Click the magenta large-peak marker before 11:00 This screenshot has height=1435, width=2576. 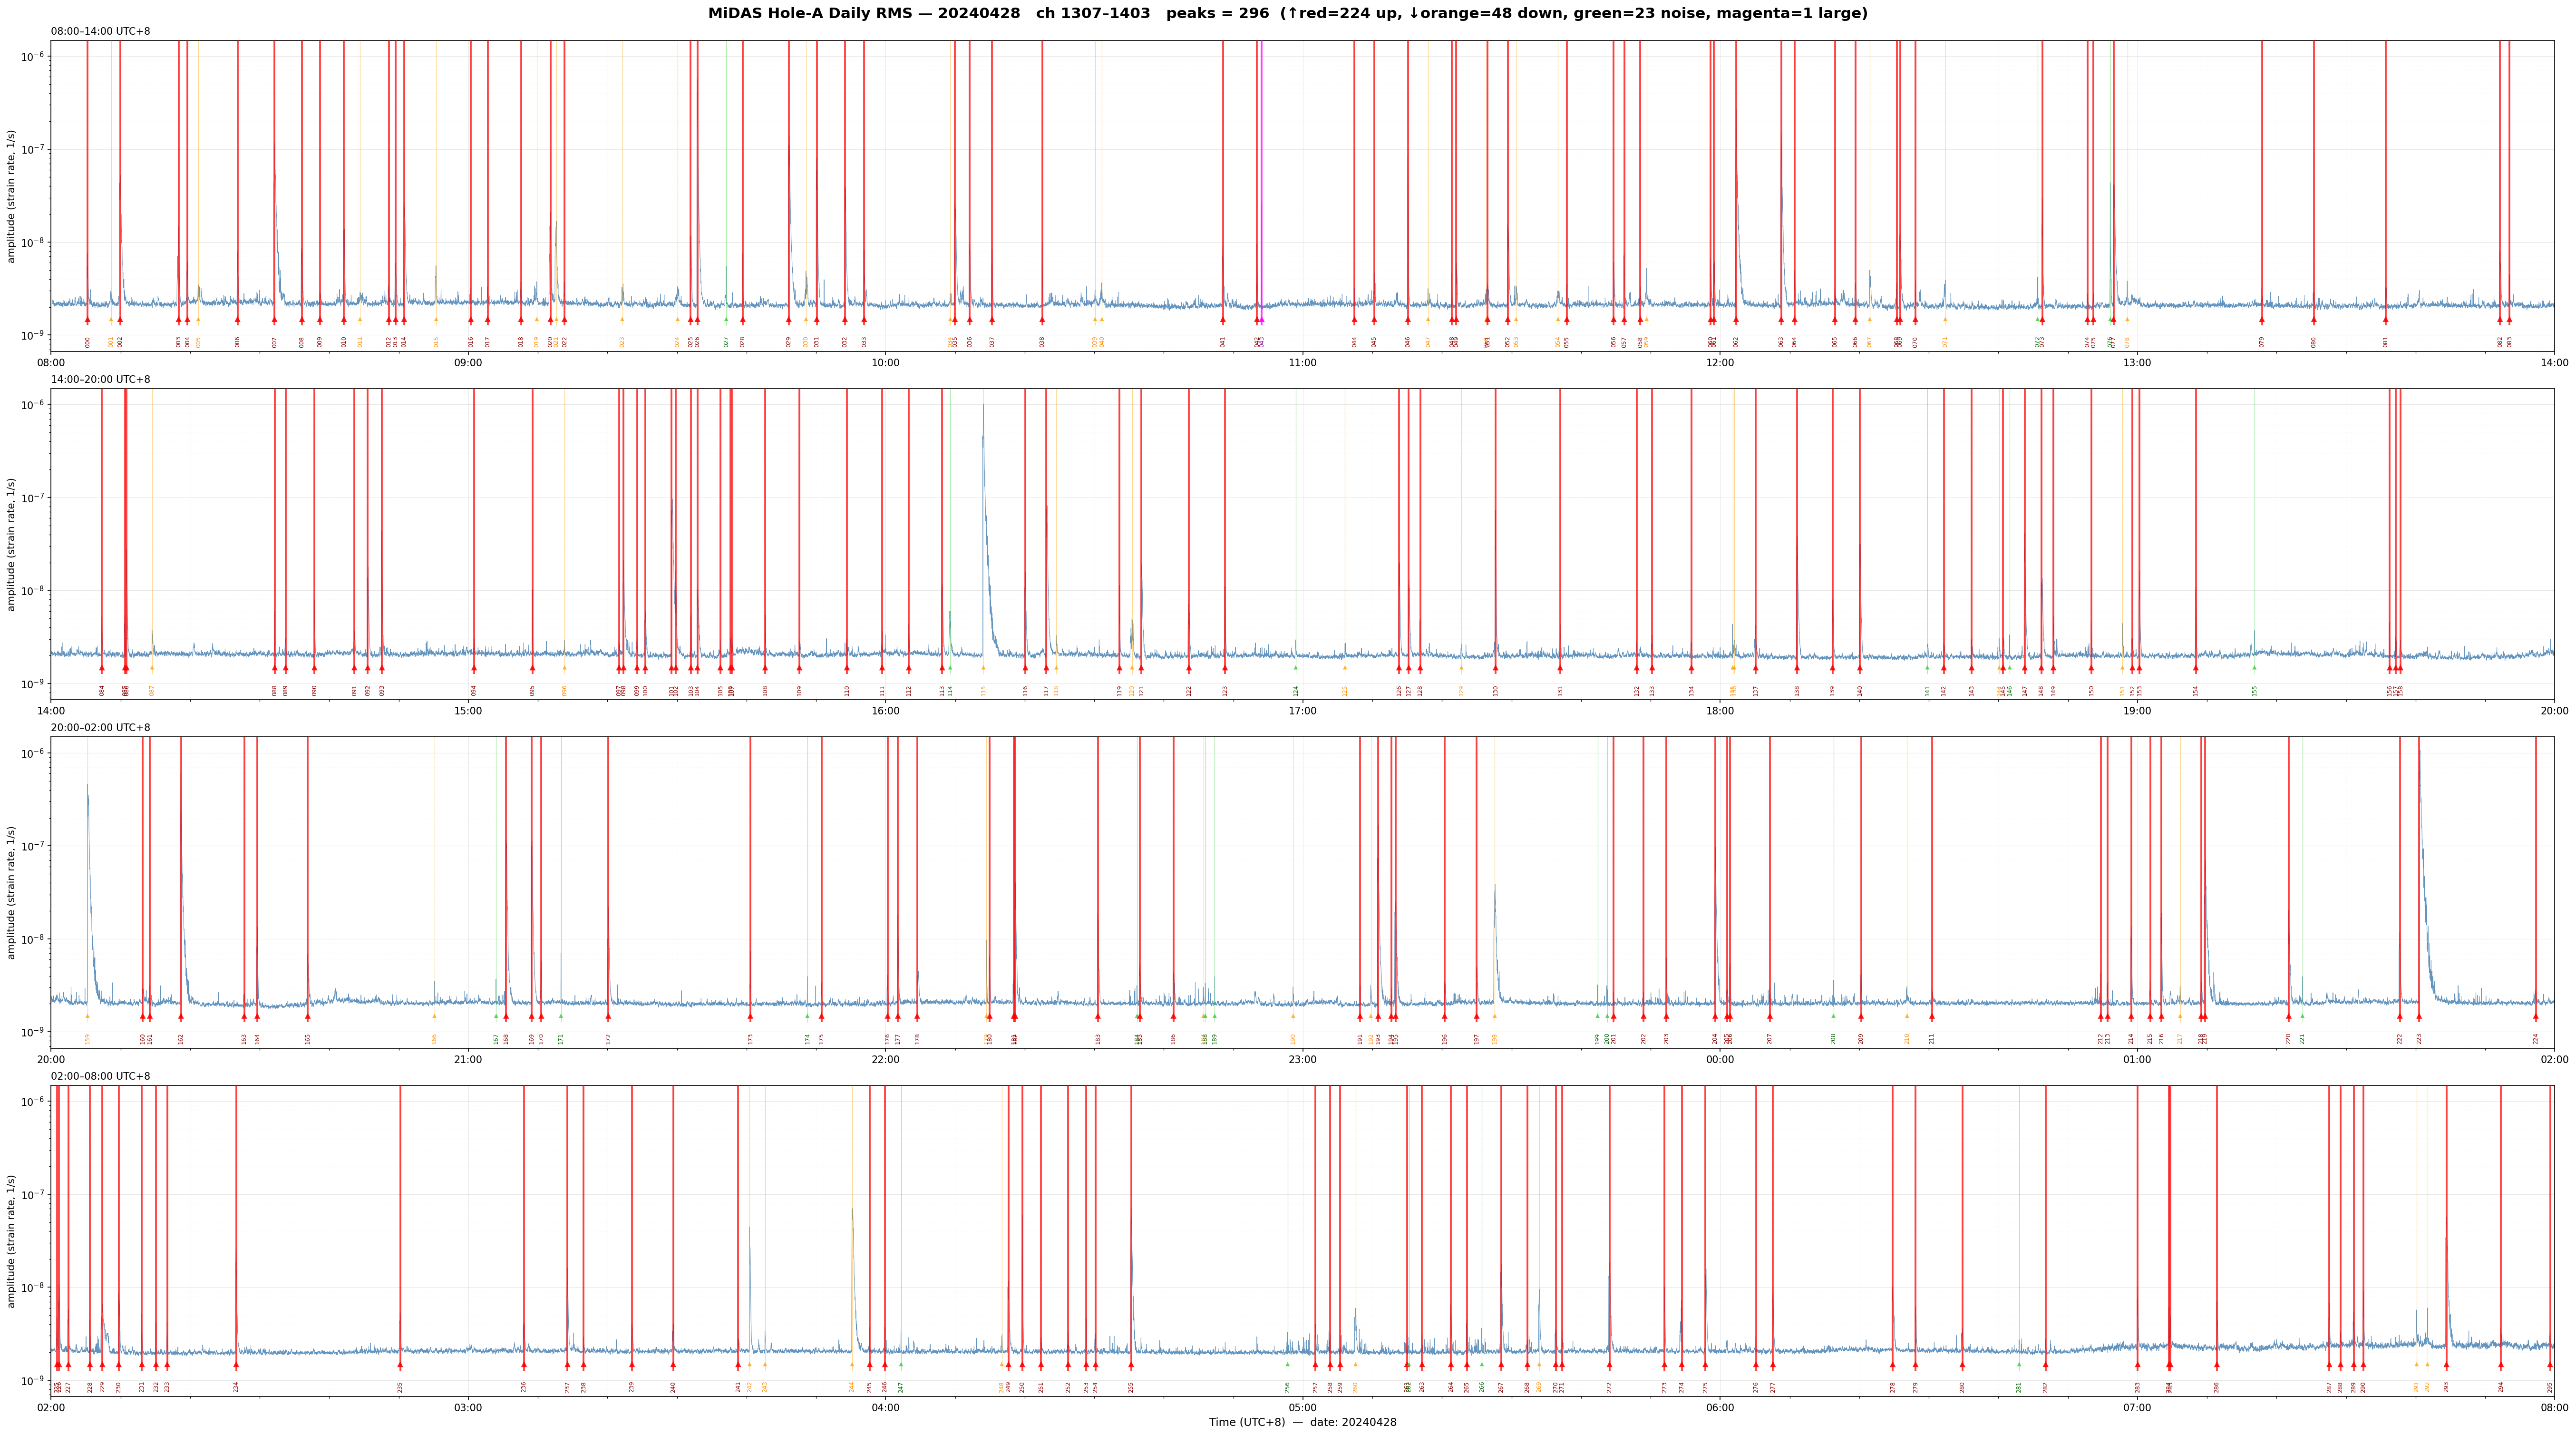pyautogui.click(x=1261, y=320)
